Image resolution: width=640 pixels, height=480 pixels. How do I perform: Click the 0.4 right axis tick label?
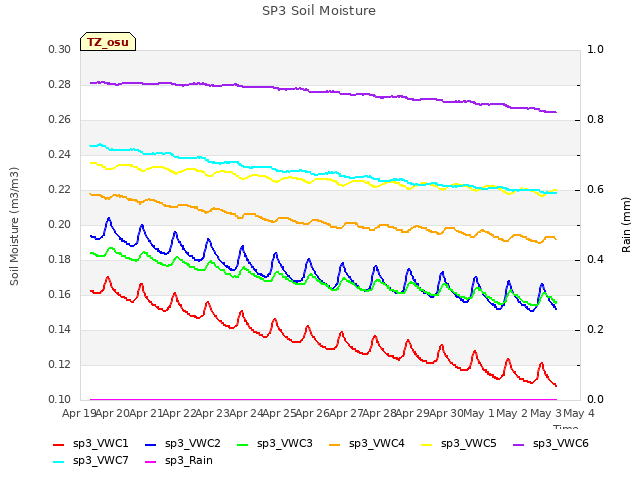(595, 260)
